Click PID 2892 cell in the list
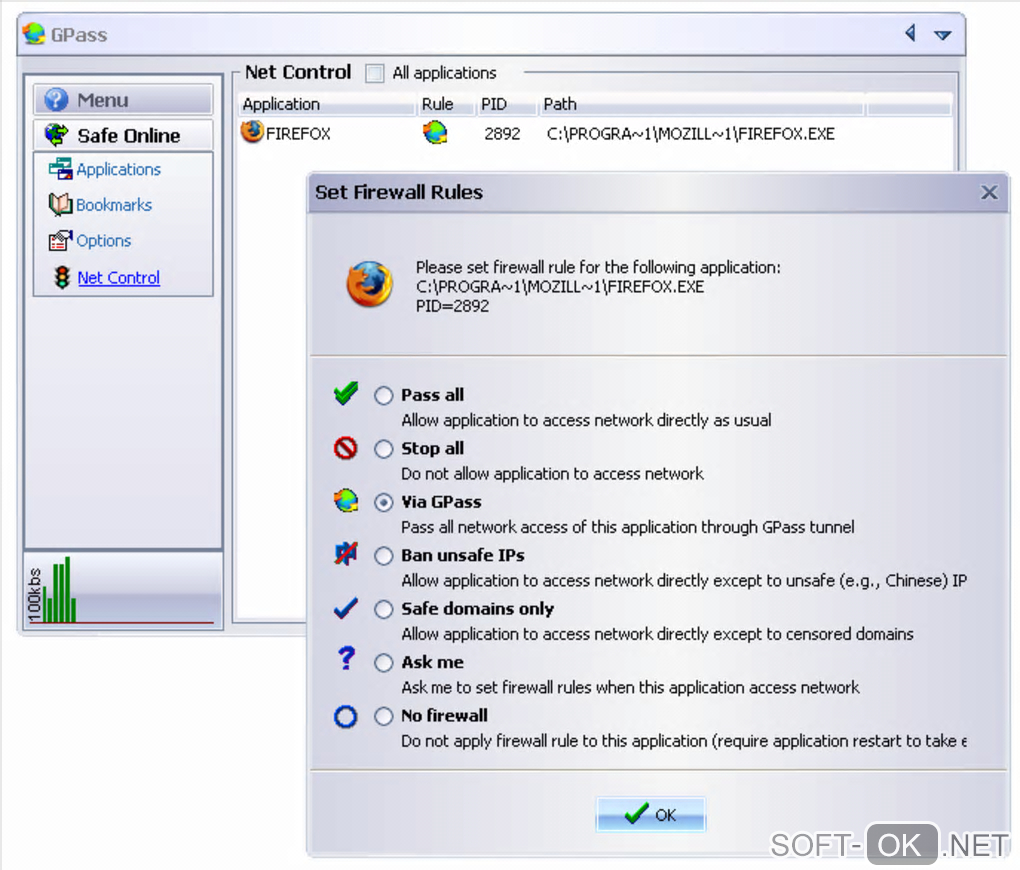Image resolution: width=1020 pixels, height=870 pixels. [502, 134]
